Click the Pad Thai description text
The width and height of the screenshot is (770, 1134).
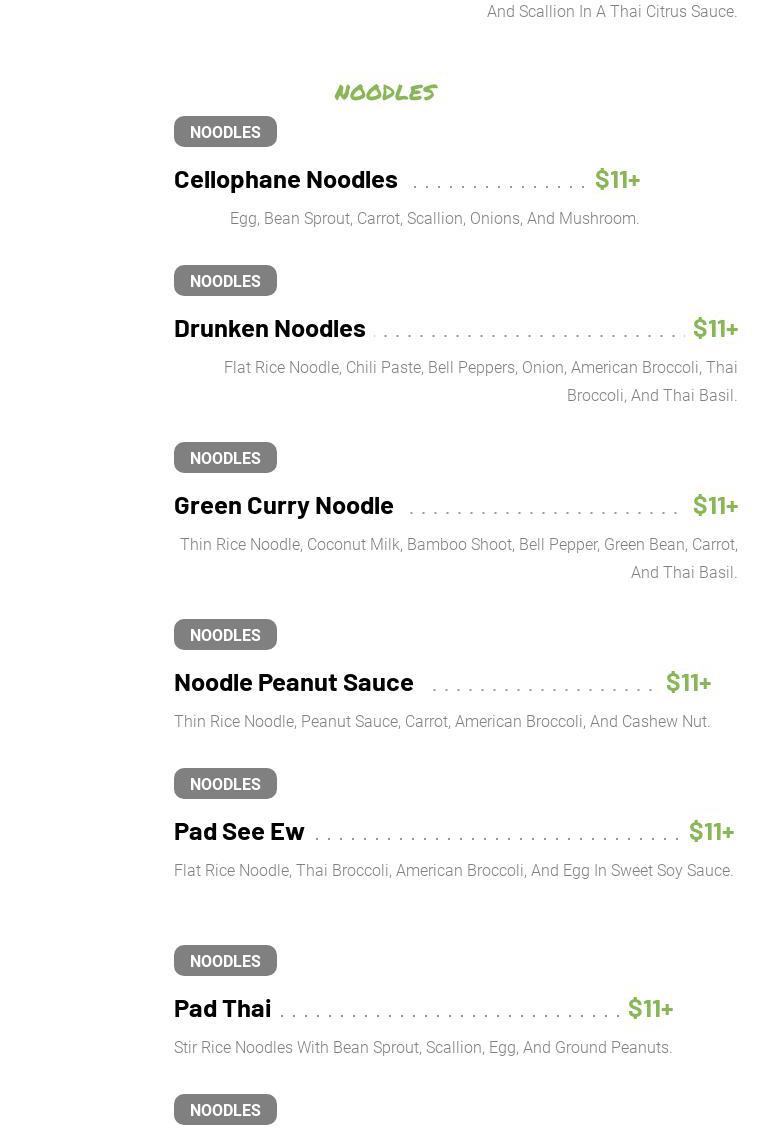tap(423, 1048)
